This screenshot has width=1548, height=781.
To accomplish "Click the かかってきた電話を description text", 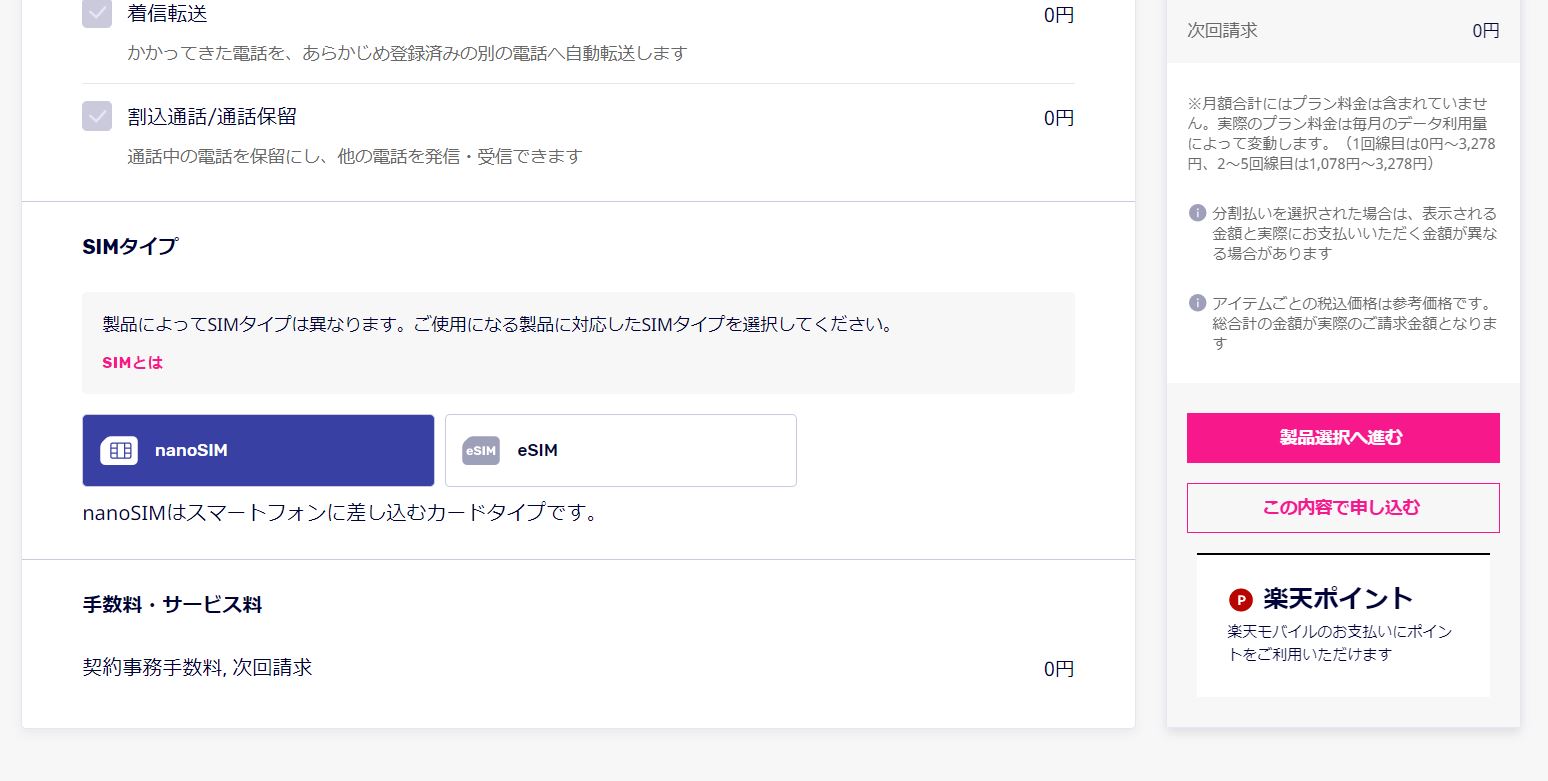I will 407,53.
